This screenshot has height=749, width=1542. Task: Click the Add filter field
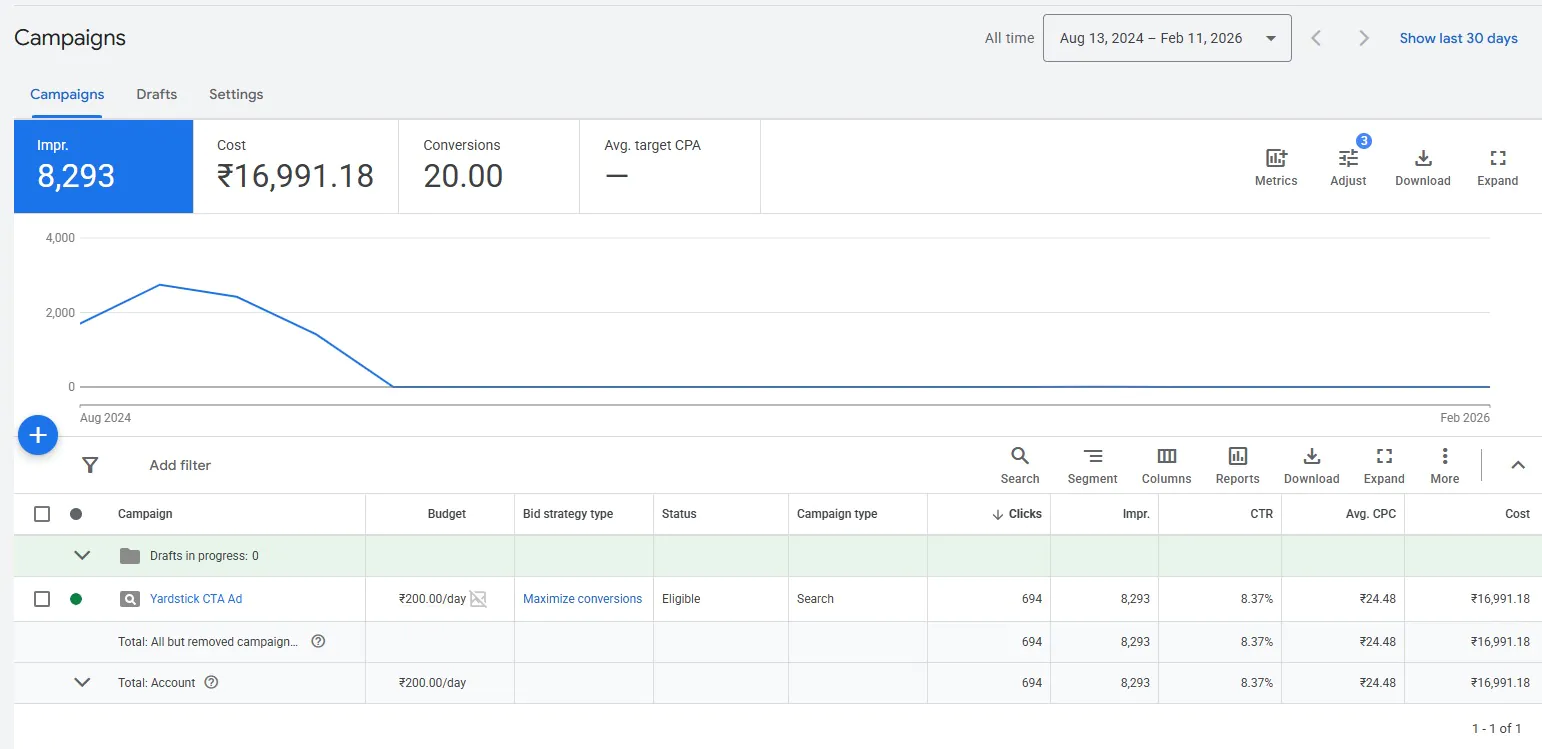coord(180,465)
